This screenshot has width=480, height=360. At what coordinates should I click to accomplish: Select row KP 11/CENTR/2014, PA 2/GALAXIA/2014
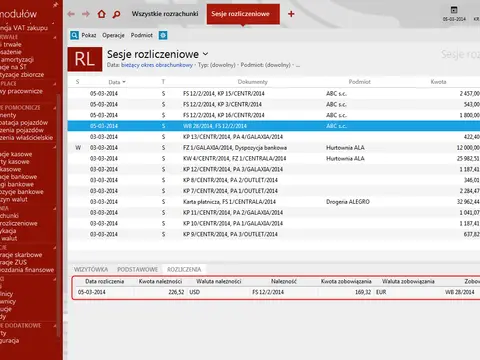click(x=274, y=213)
